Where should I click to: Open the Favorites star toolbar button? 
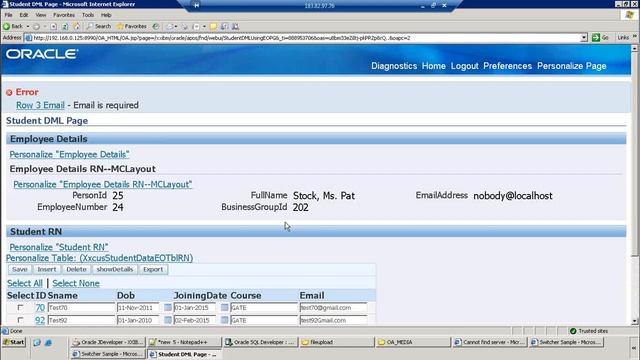pyautogui.click(x=131, y=26)
